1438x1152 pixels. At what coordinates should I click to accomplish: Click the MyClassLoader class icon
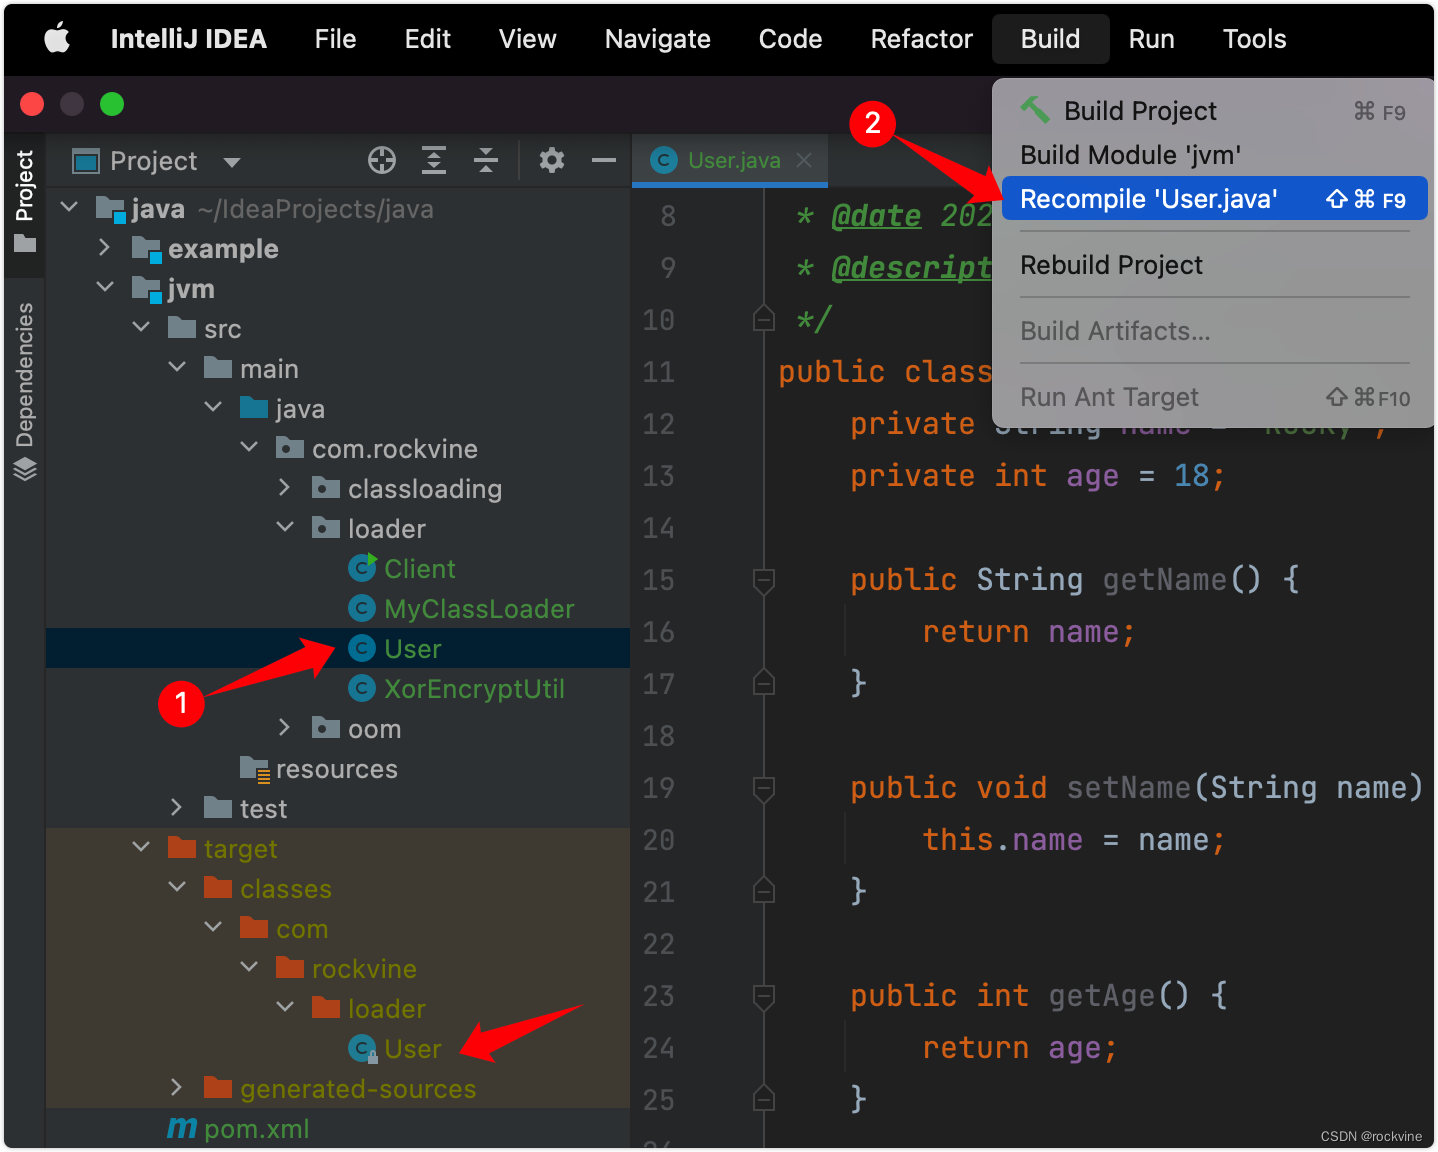click(x=362, y=608)
